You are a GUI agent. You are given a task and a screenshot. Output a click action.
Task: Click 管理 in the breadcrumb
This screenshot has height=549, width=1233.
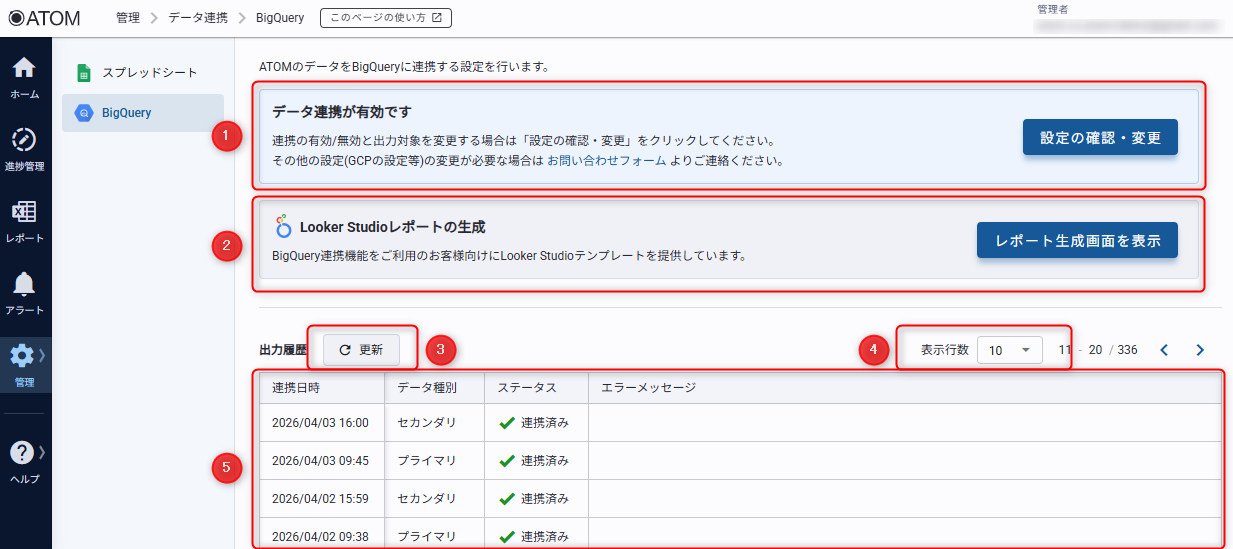click(x=127, y=18)
